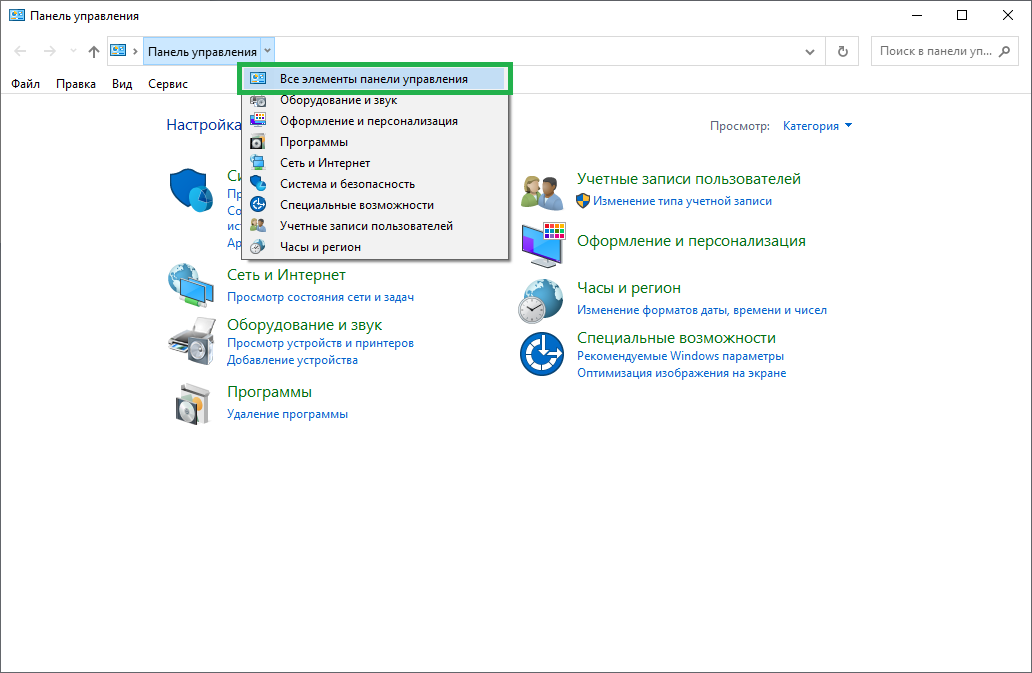Viewport: 1032px width, 673px height.
Task: Select All Control Panel Items menu entry
Action: pyautogui.click(x=374, y=79)
